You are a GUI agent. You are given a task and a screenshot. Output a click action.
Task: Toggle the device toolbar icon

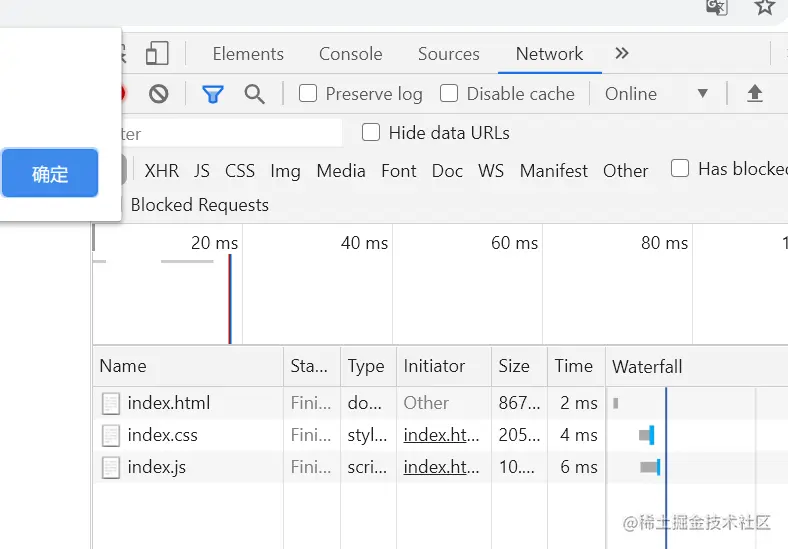click(x=157, y=54)
